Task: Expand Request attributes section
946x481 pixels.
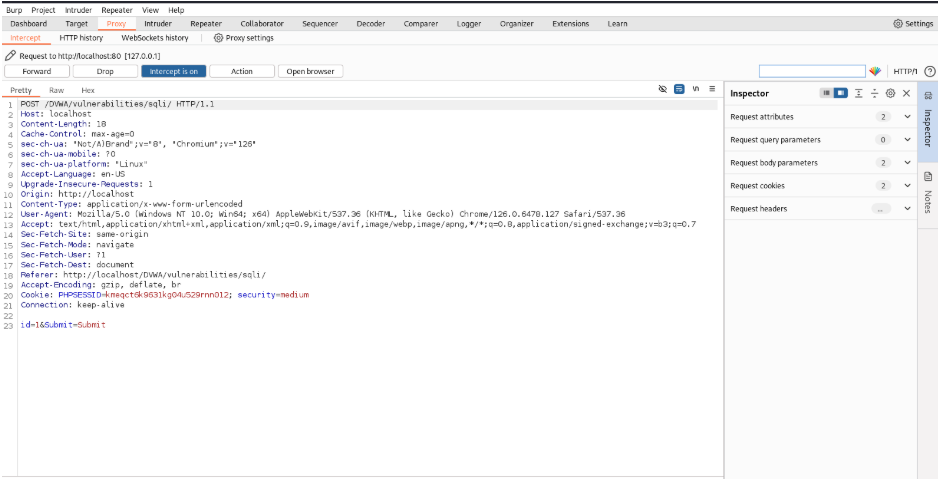Action: click(907, 117)
